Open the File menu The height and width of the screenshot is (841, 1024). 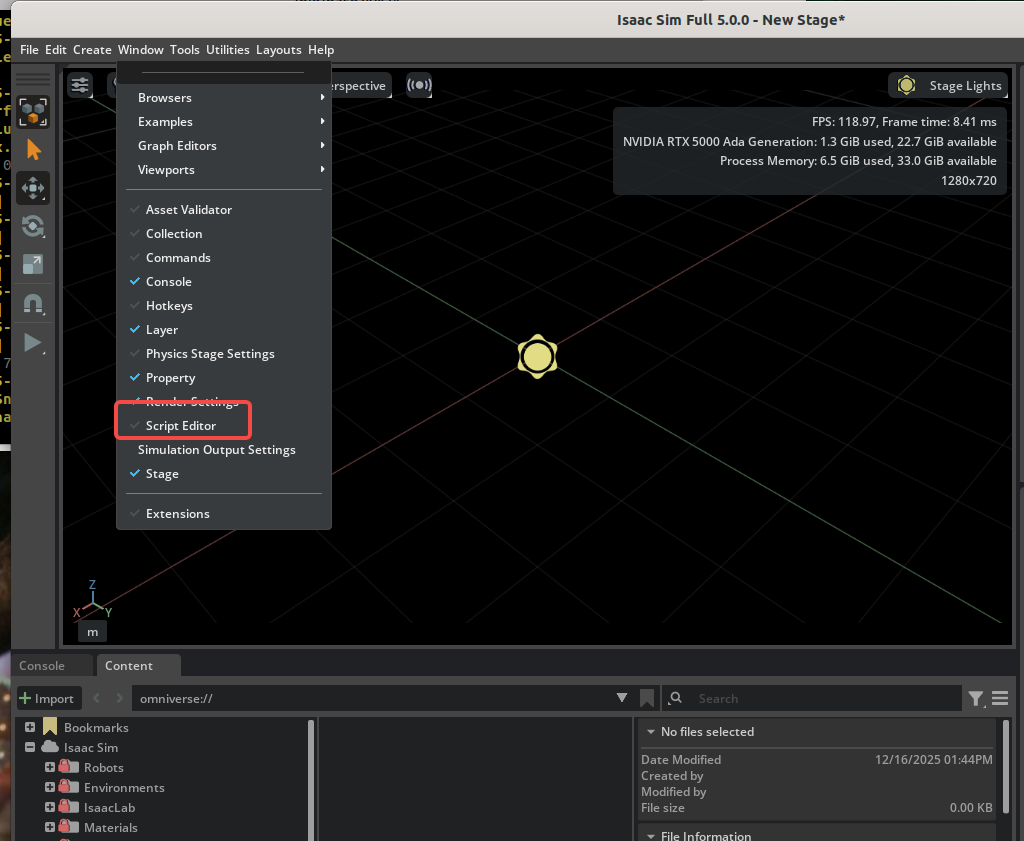[x=29, y=50]
